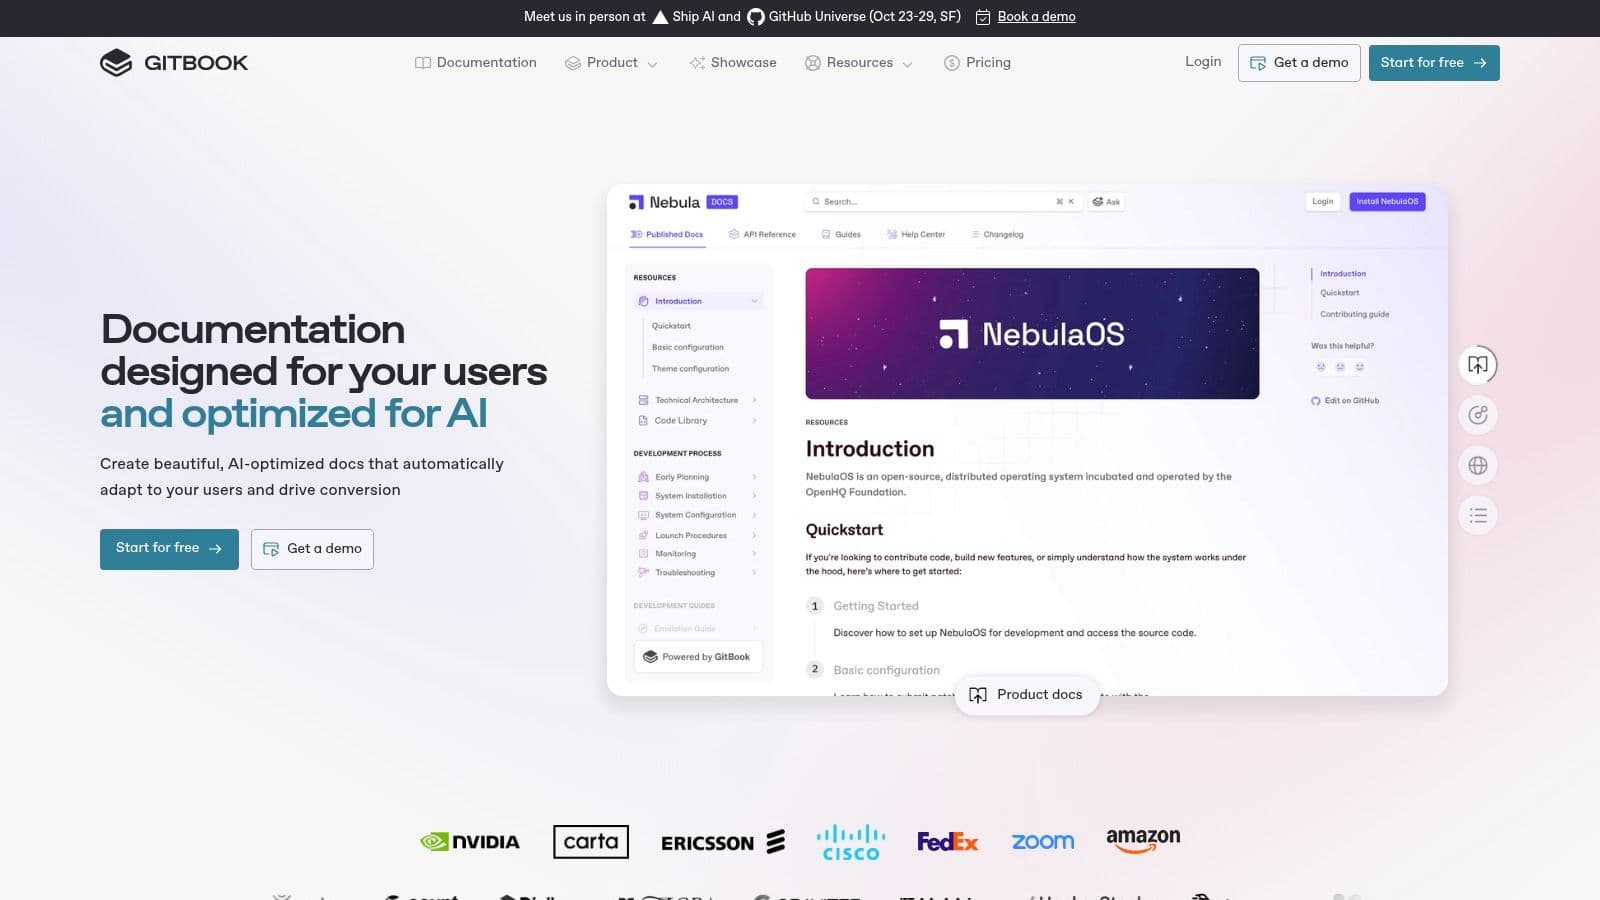Click the GitBook logo icon
The width and height of the screenshot is (1600, 900).
116,63
